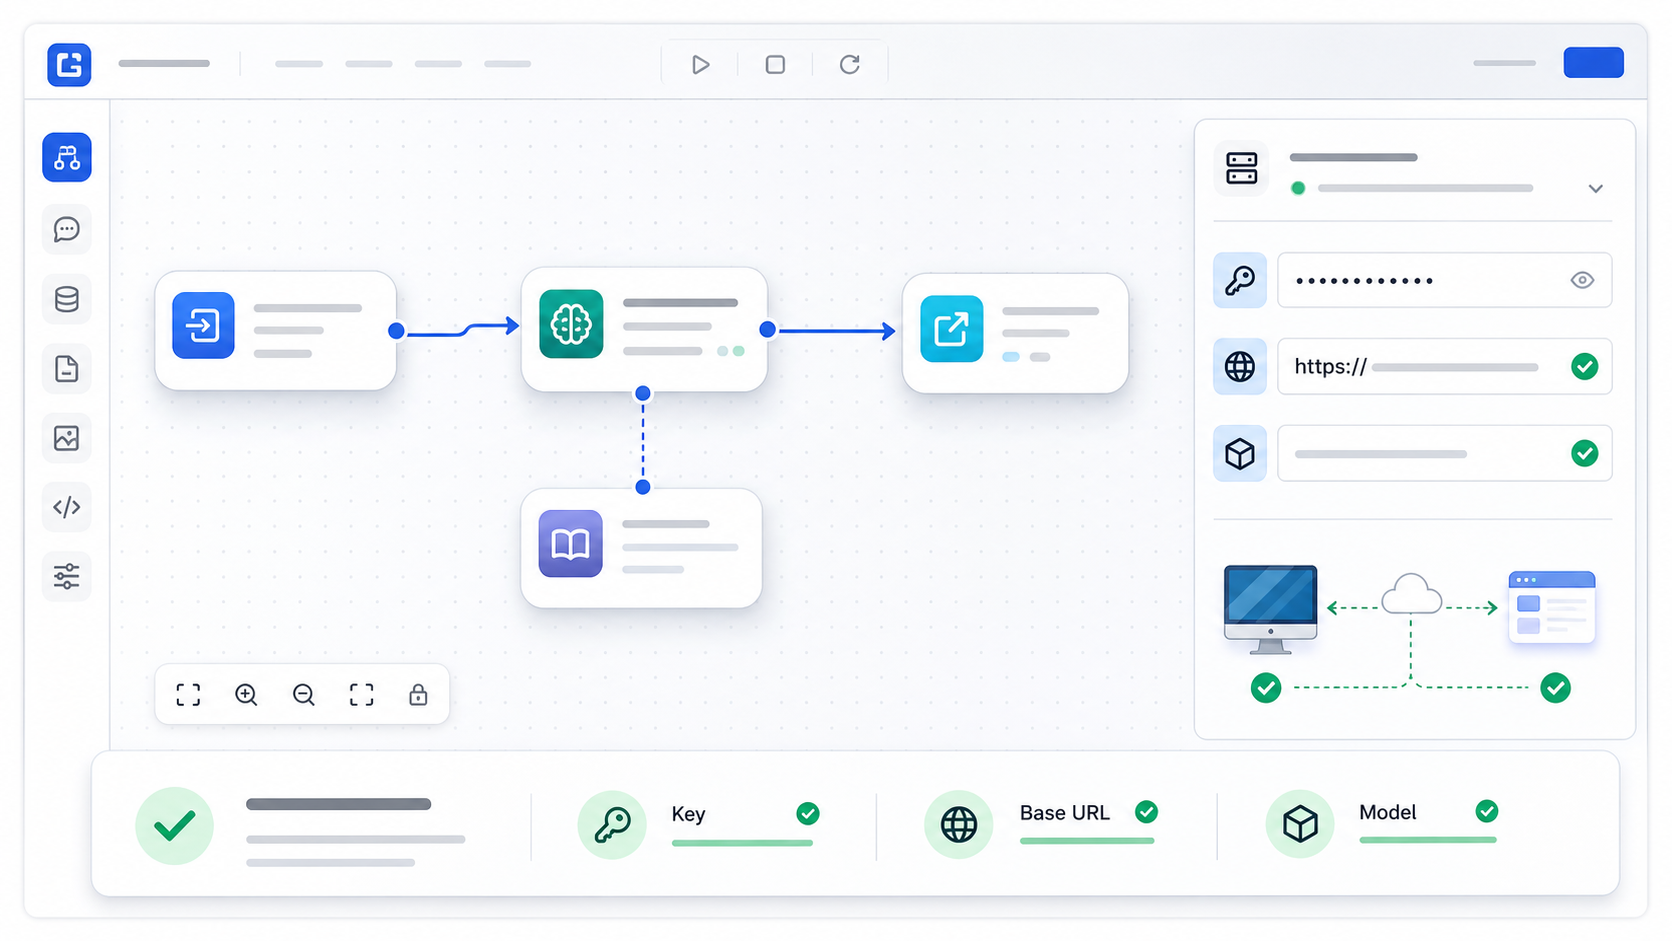
Task: Click the brain node right port
Action: (x=767, y=329)
